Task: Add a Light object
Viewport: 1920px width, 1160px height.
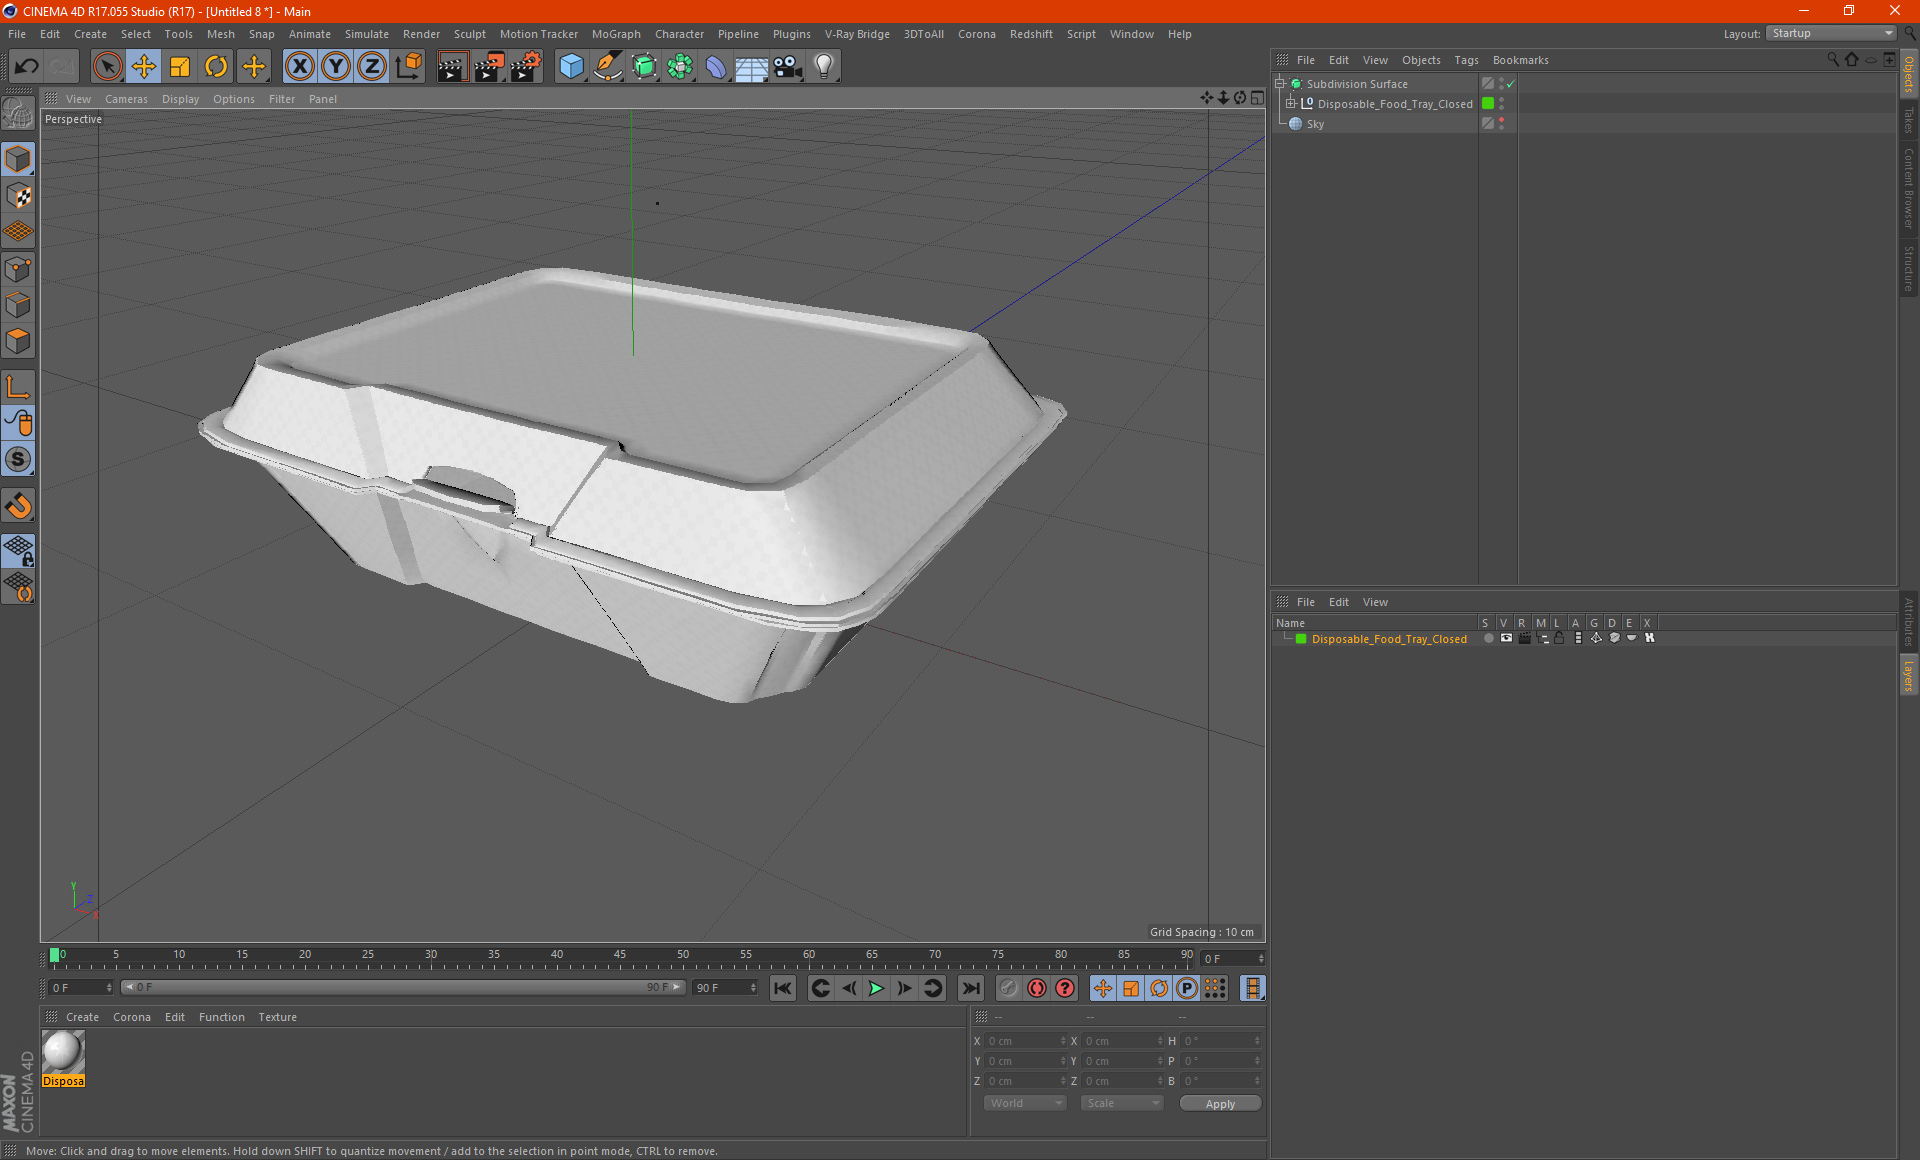Action: (x=824, y=67)
